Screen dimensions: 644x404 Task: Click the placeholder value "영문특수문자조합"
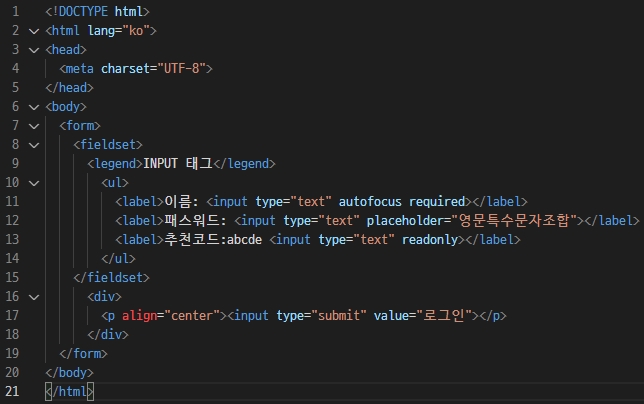point(514,220)
